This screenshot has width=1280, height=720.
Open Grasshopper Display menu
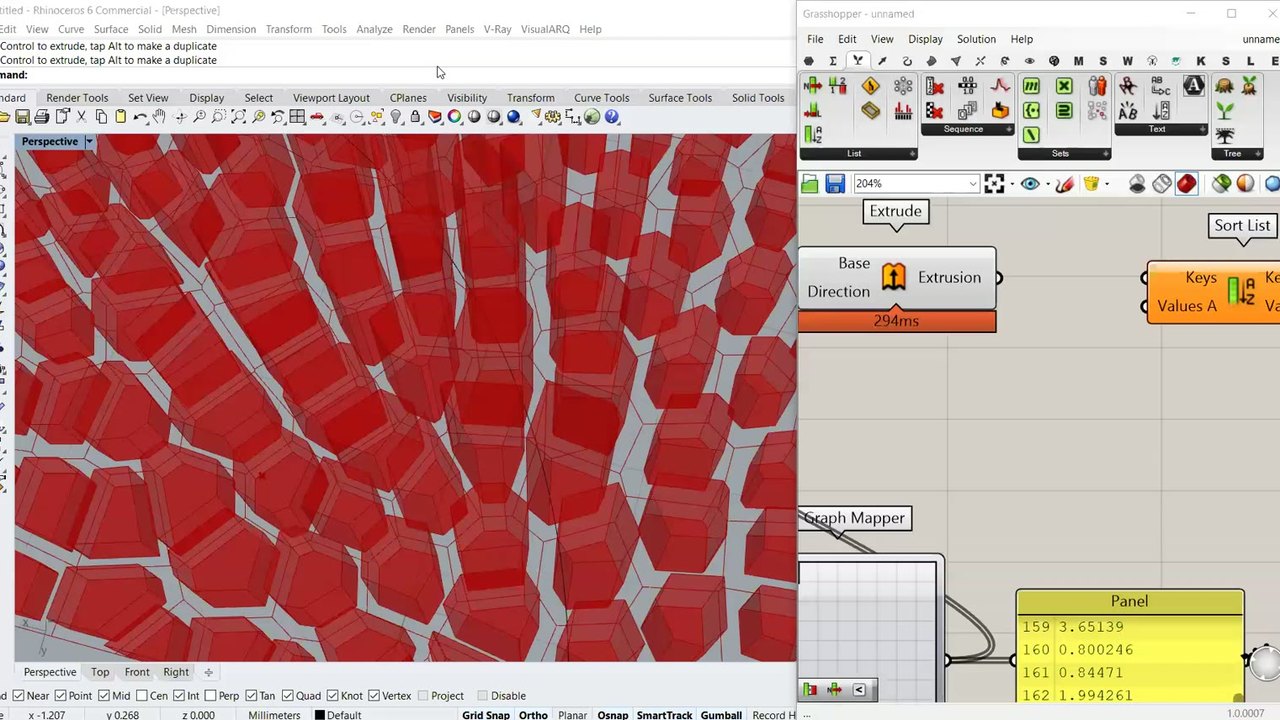pos(925,39)
